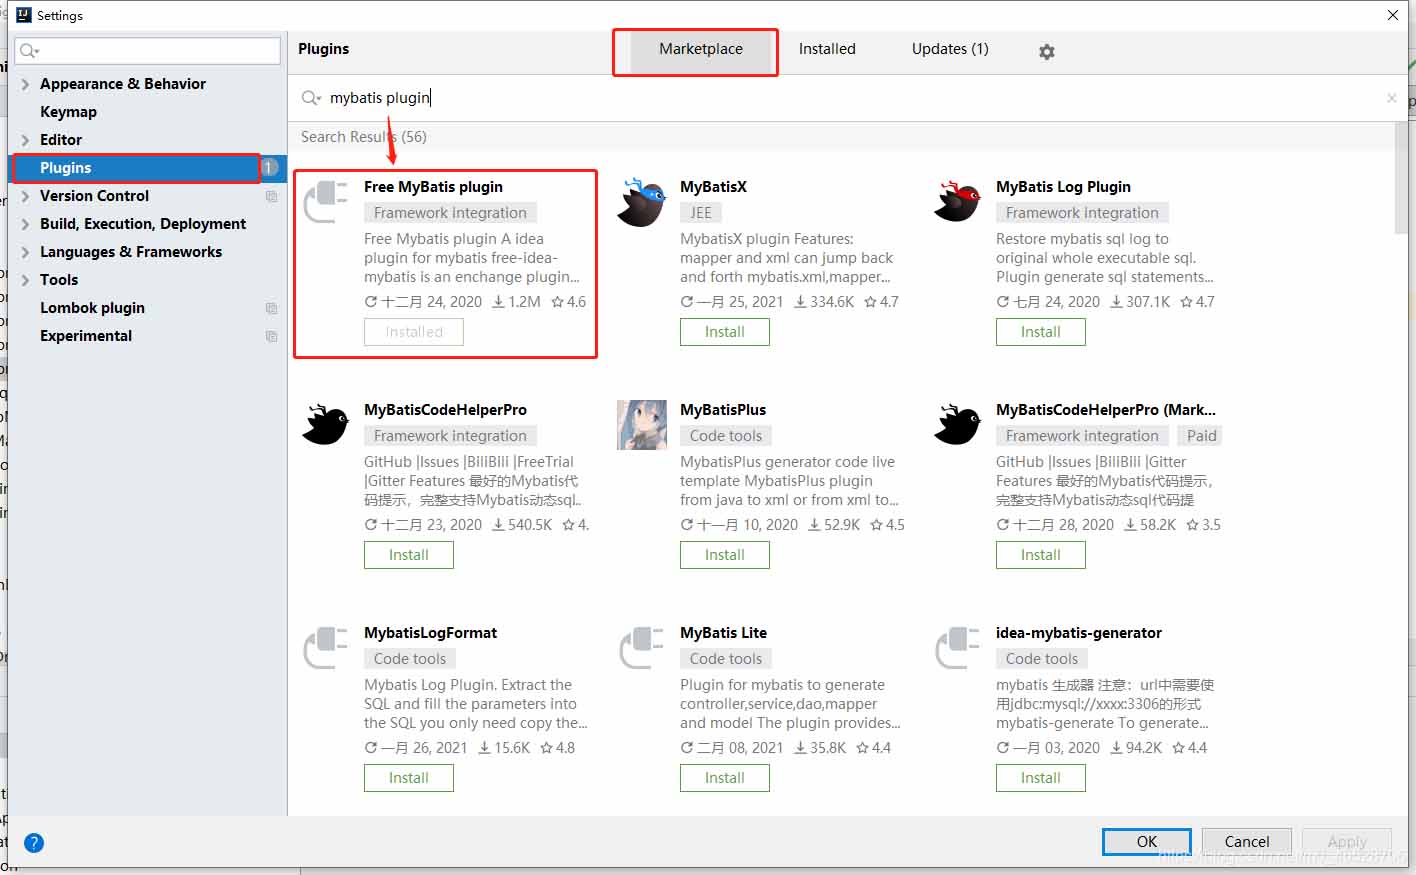Screen dimensions: 1416x875
Task: Click the Free MyBatis plugin icon
Action: coord(326,202)
